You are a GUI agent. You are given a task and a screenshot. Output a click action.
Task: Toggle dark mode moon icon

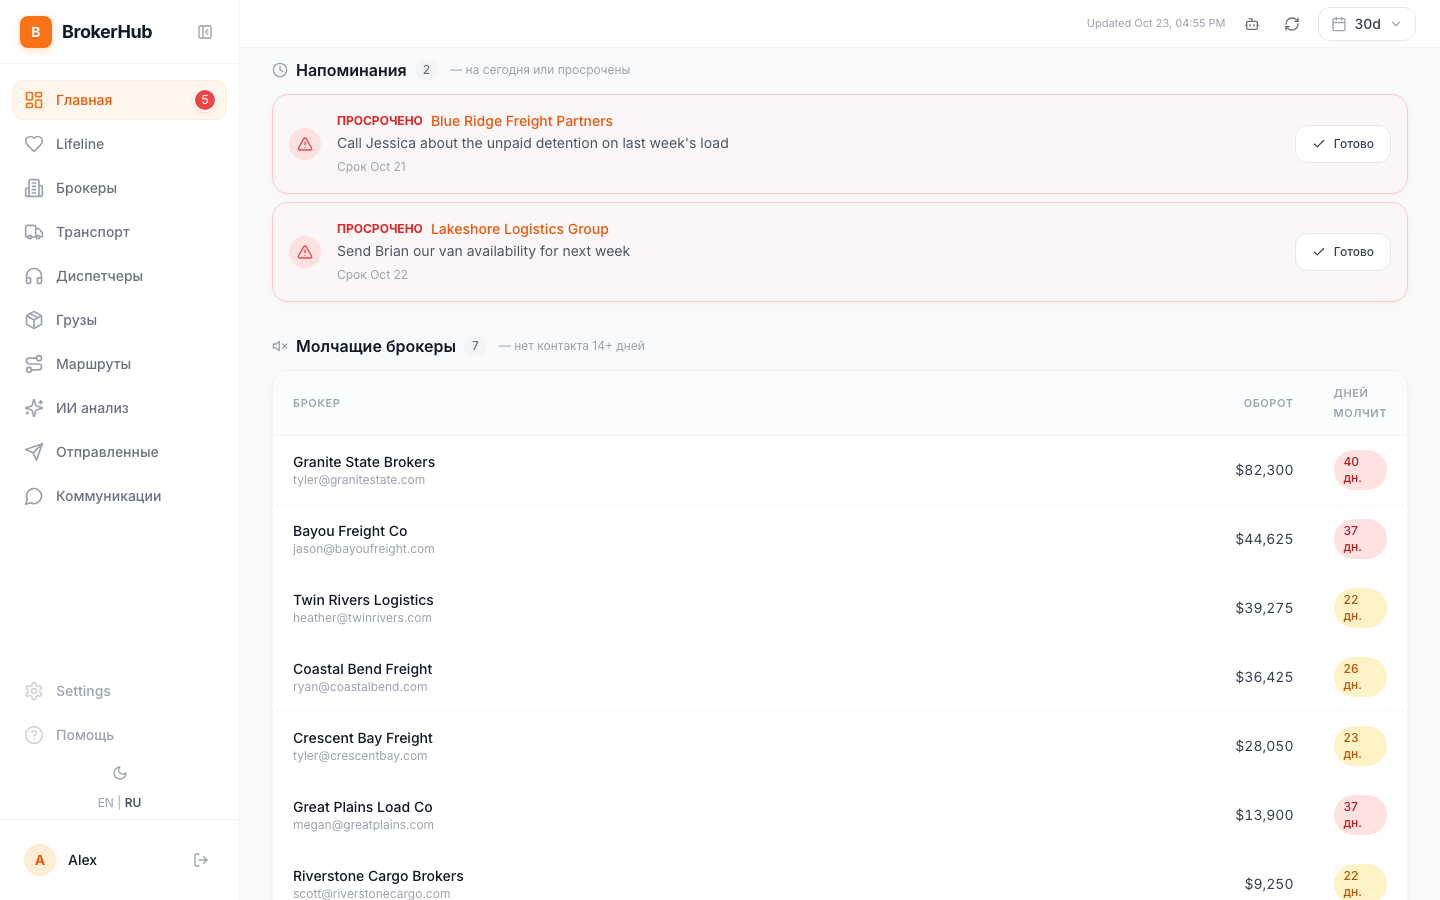120,773
